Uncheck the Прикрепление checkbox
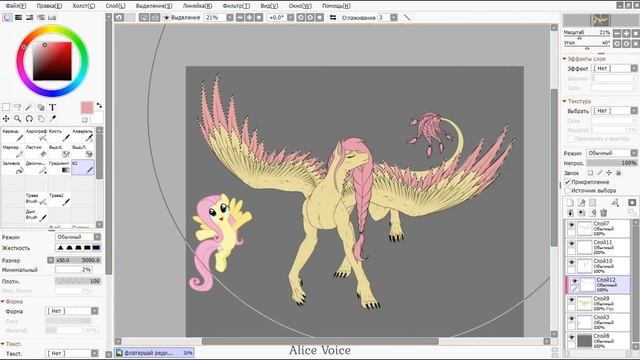The height and width of the screenshot is (360, 640). (x=567, y=182)
